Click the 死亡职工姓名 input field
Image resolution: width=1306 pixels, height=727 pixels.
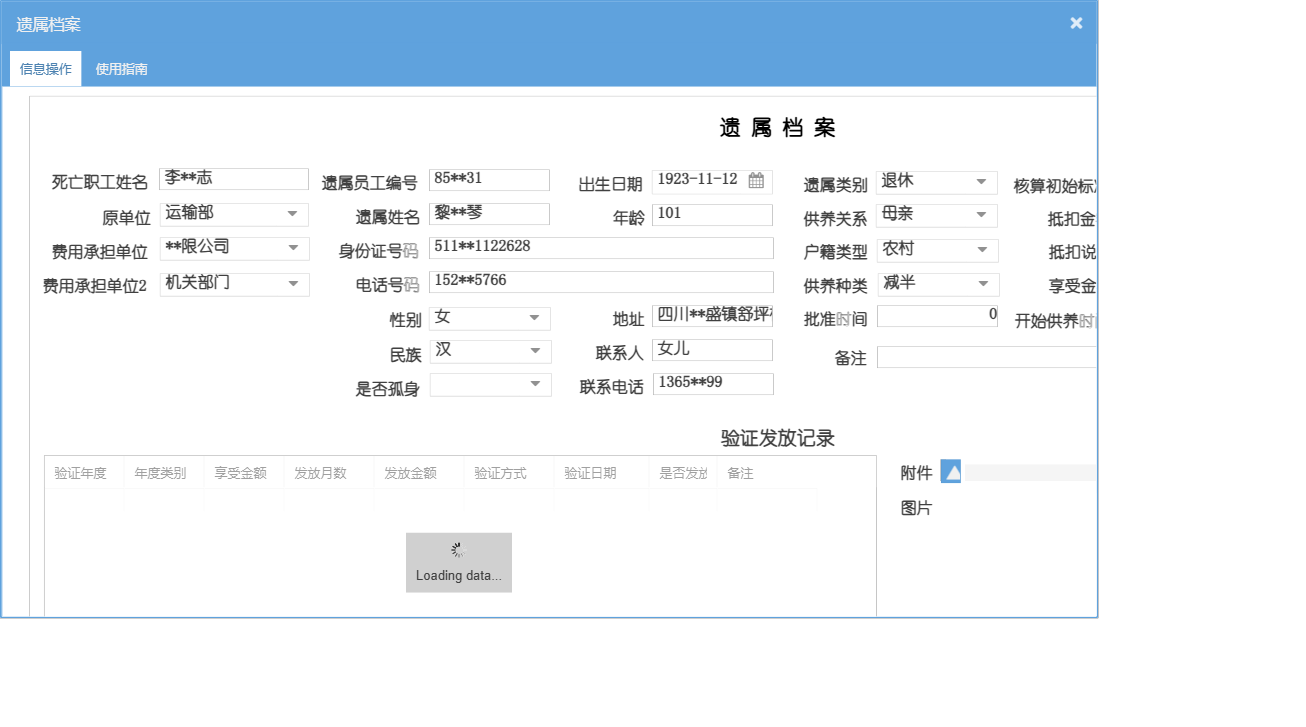[233, 178]
